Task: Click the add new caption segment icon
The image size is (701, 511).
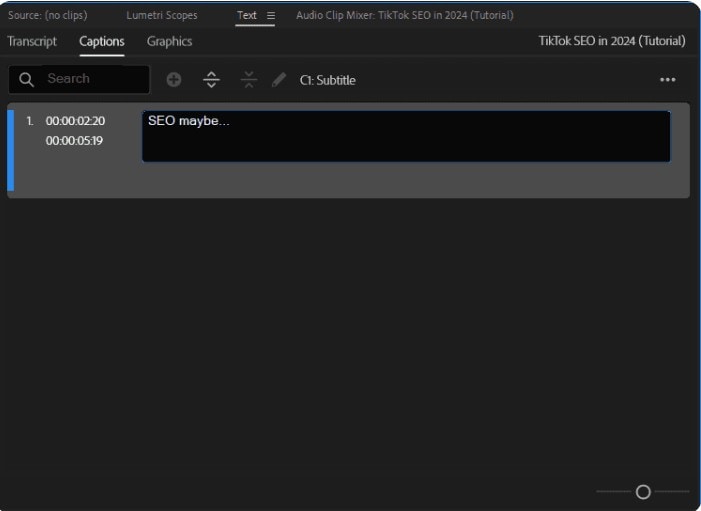Action: click(174, 80)
